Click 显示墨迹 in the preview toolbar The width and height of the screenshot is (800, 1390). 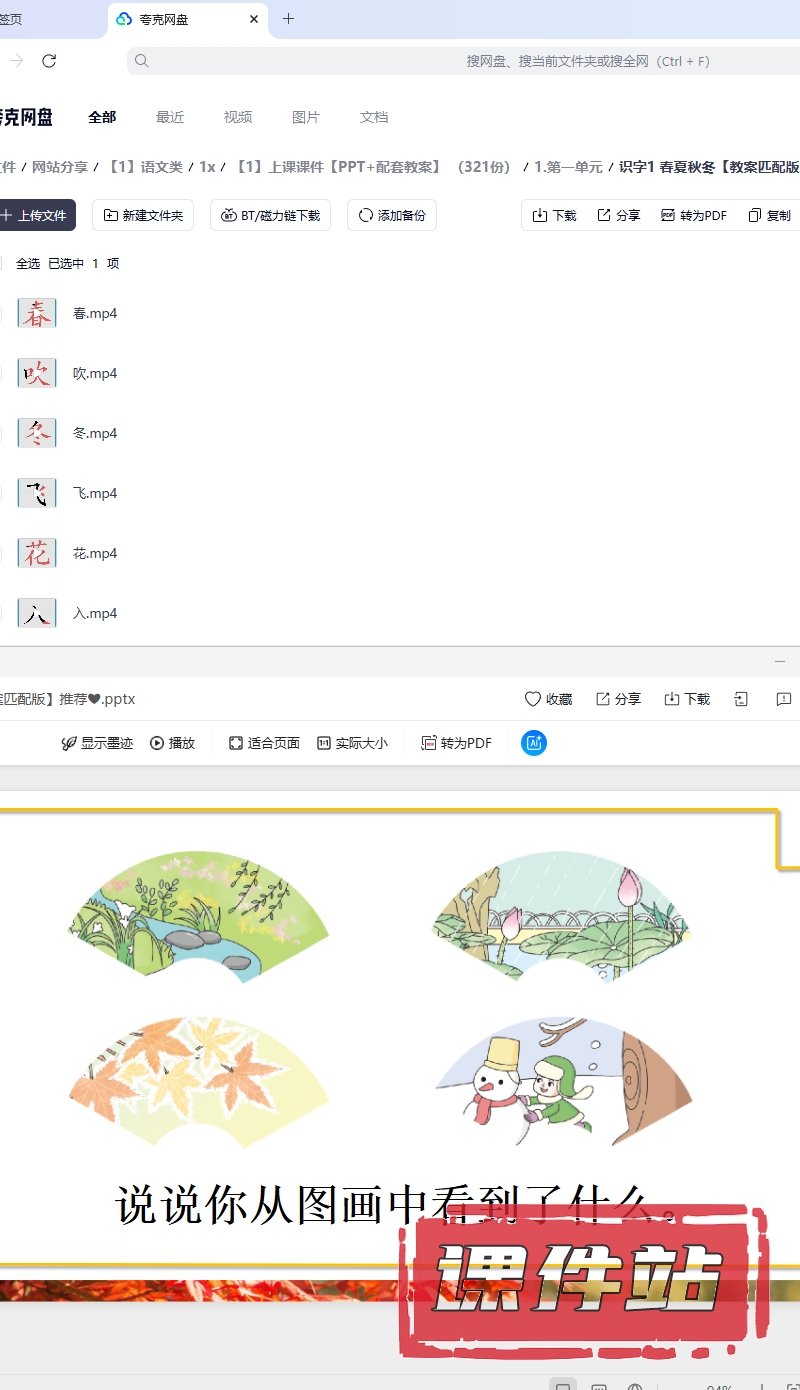pos(97,743)
